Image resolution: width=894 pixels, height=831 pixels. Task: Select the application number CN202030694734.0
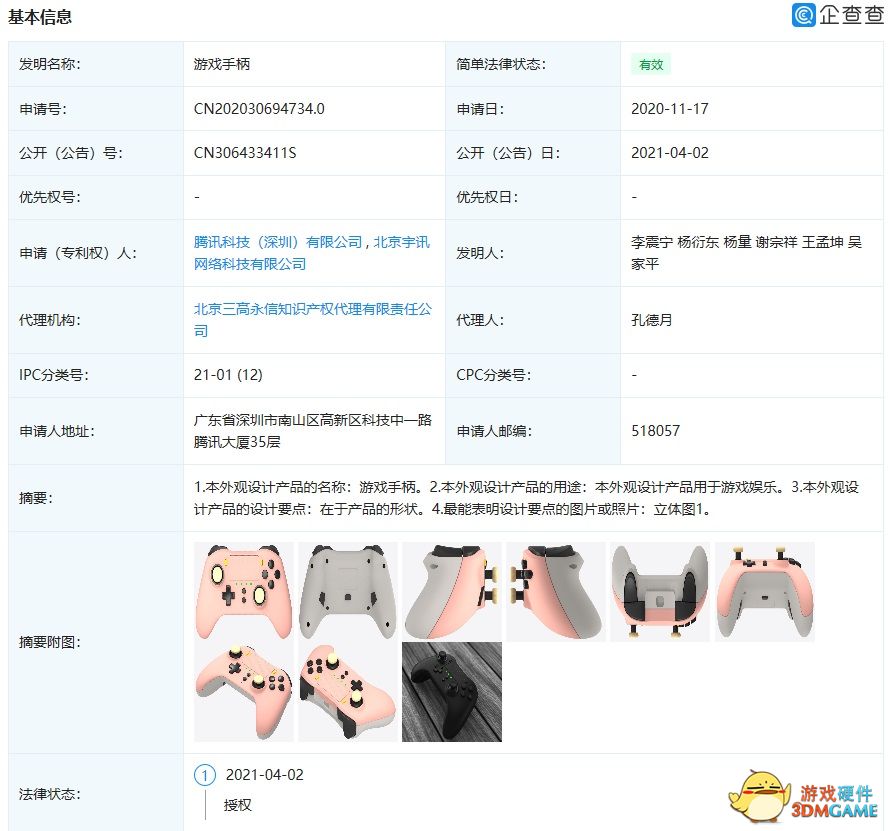click(x=259, y=109)
